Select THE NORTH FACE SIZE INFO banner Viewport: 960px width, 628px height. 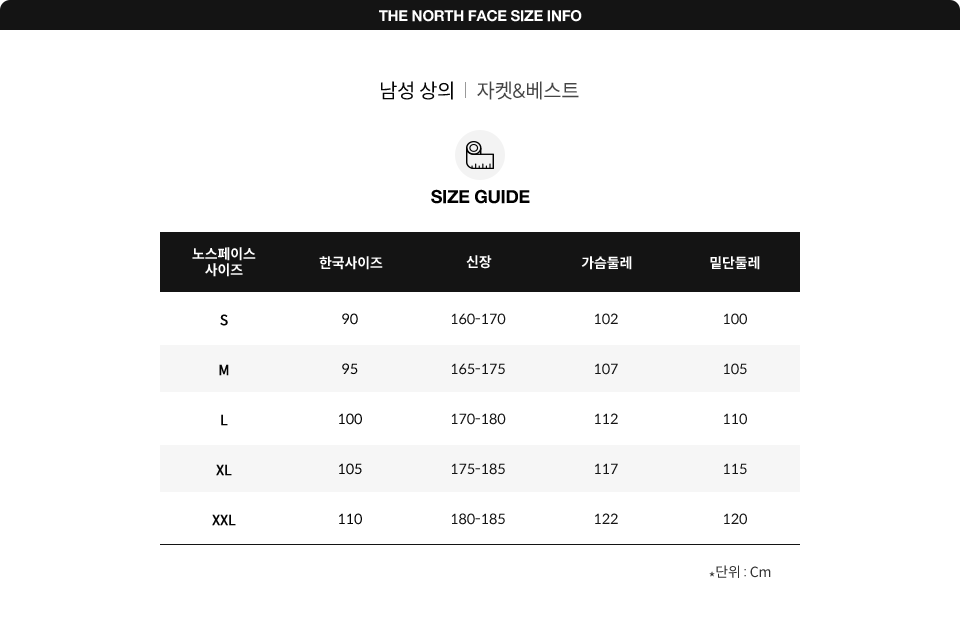480,15
